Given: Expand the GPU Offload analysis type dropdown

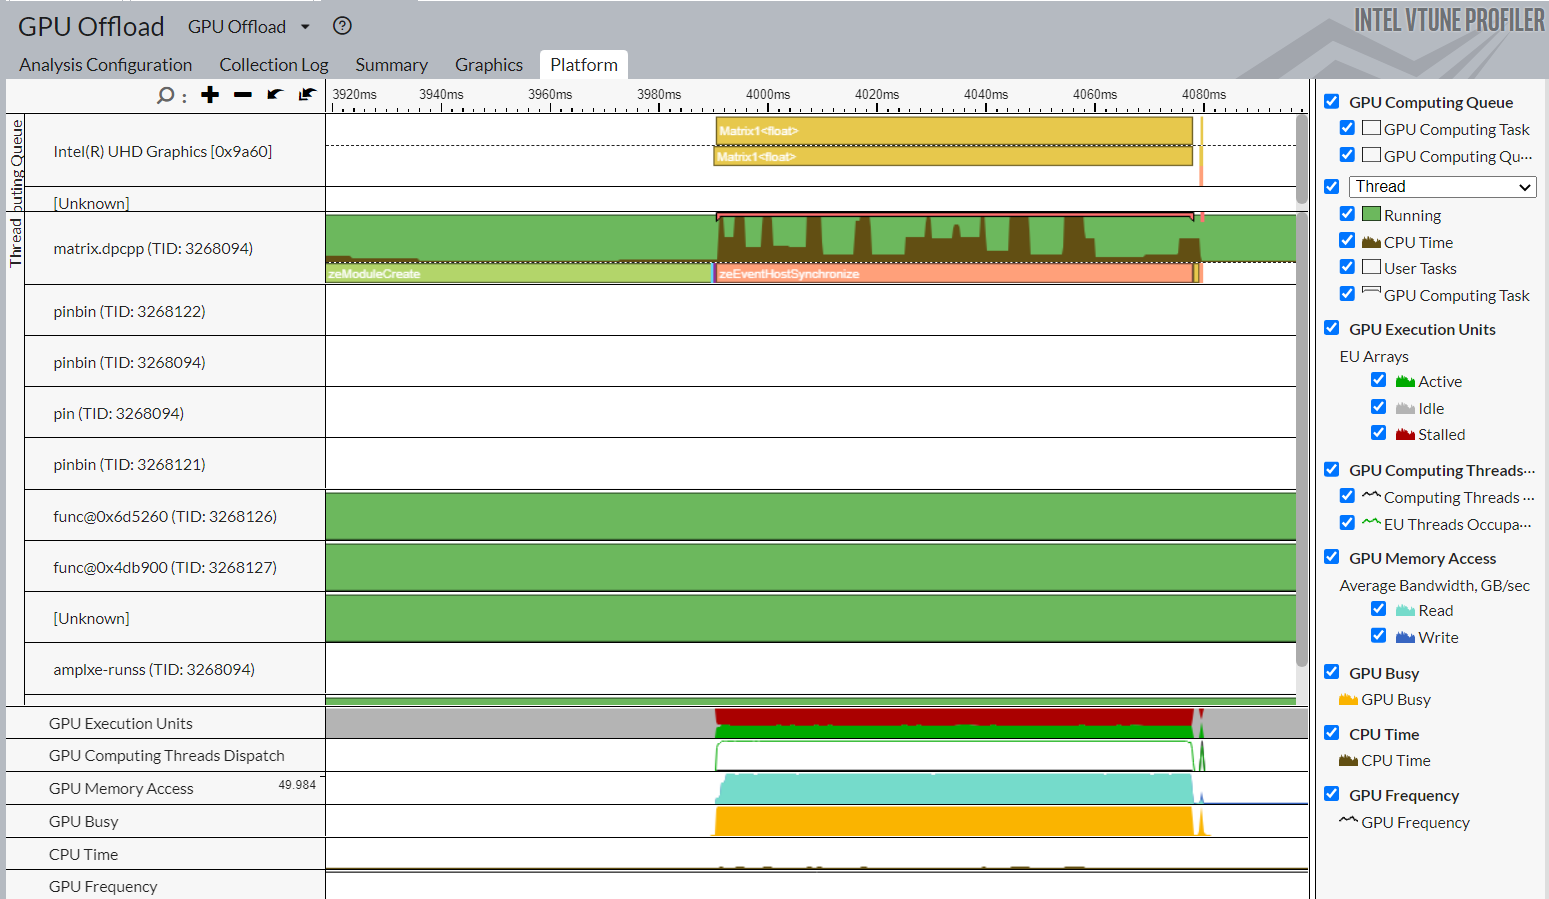Looking at the screenshot, I should pyautogui.click(x=305, y=27).
